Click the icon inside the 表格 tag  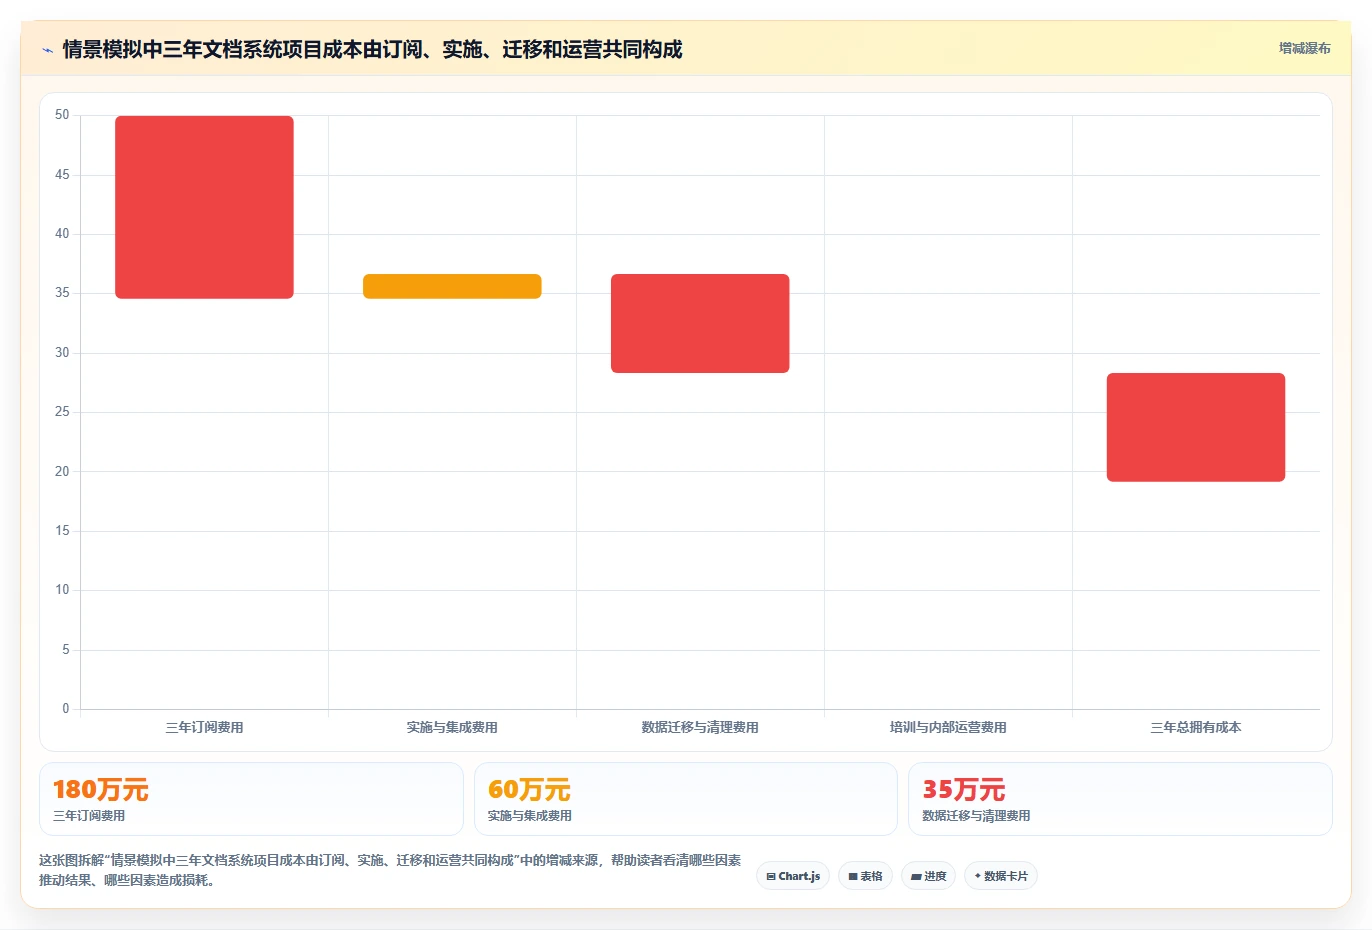853,876
